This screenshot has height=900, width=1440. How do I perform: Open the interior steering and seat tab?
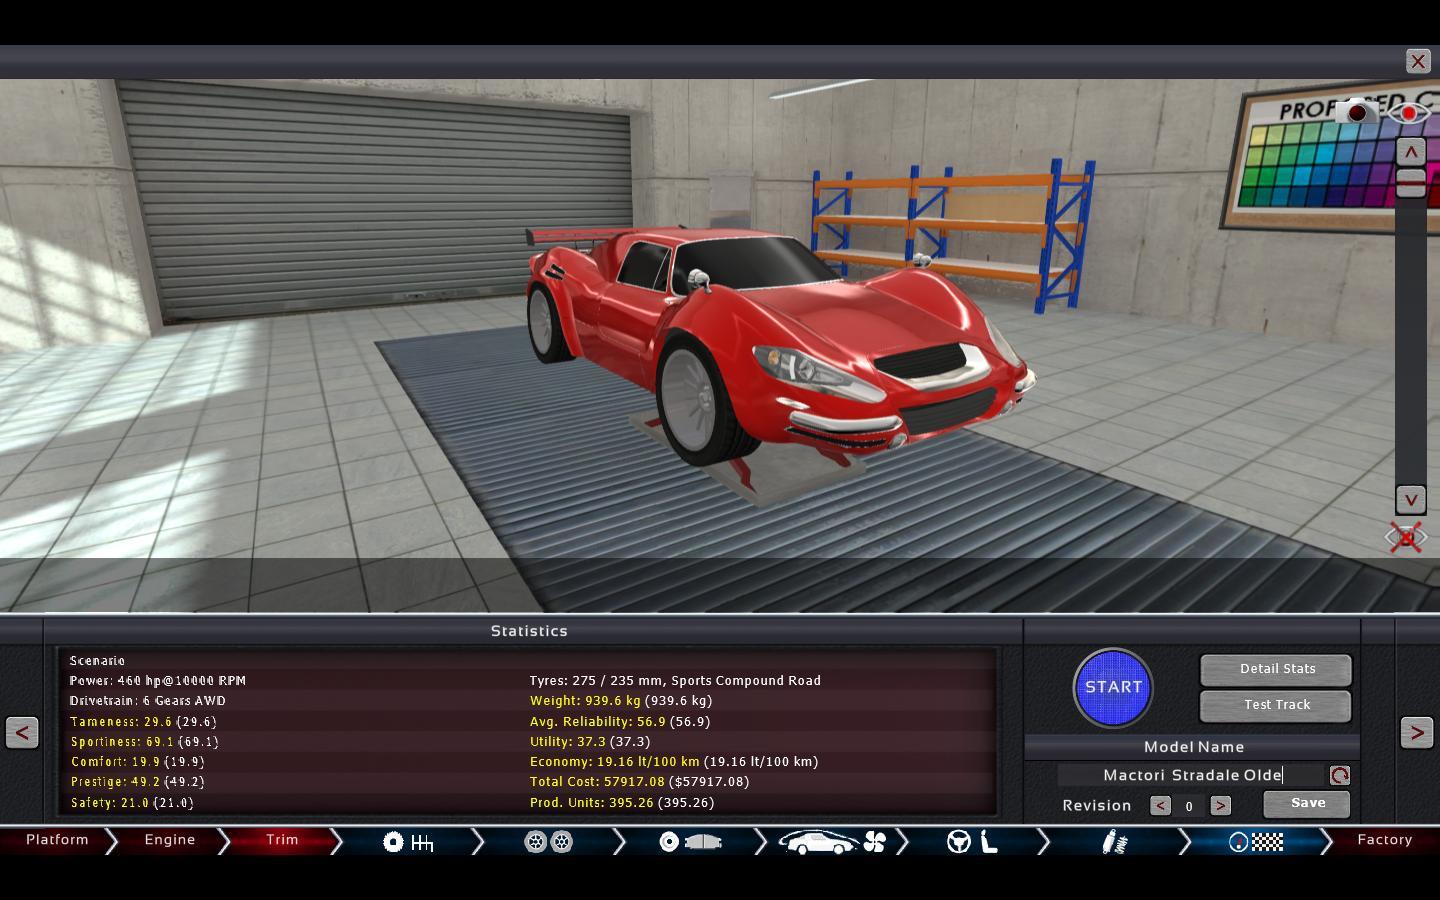[x=973, y=842]
